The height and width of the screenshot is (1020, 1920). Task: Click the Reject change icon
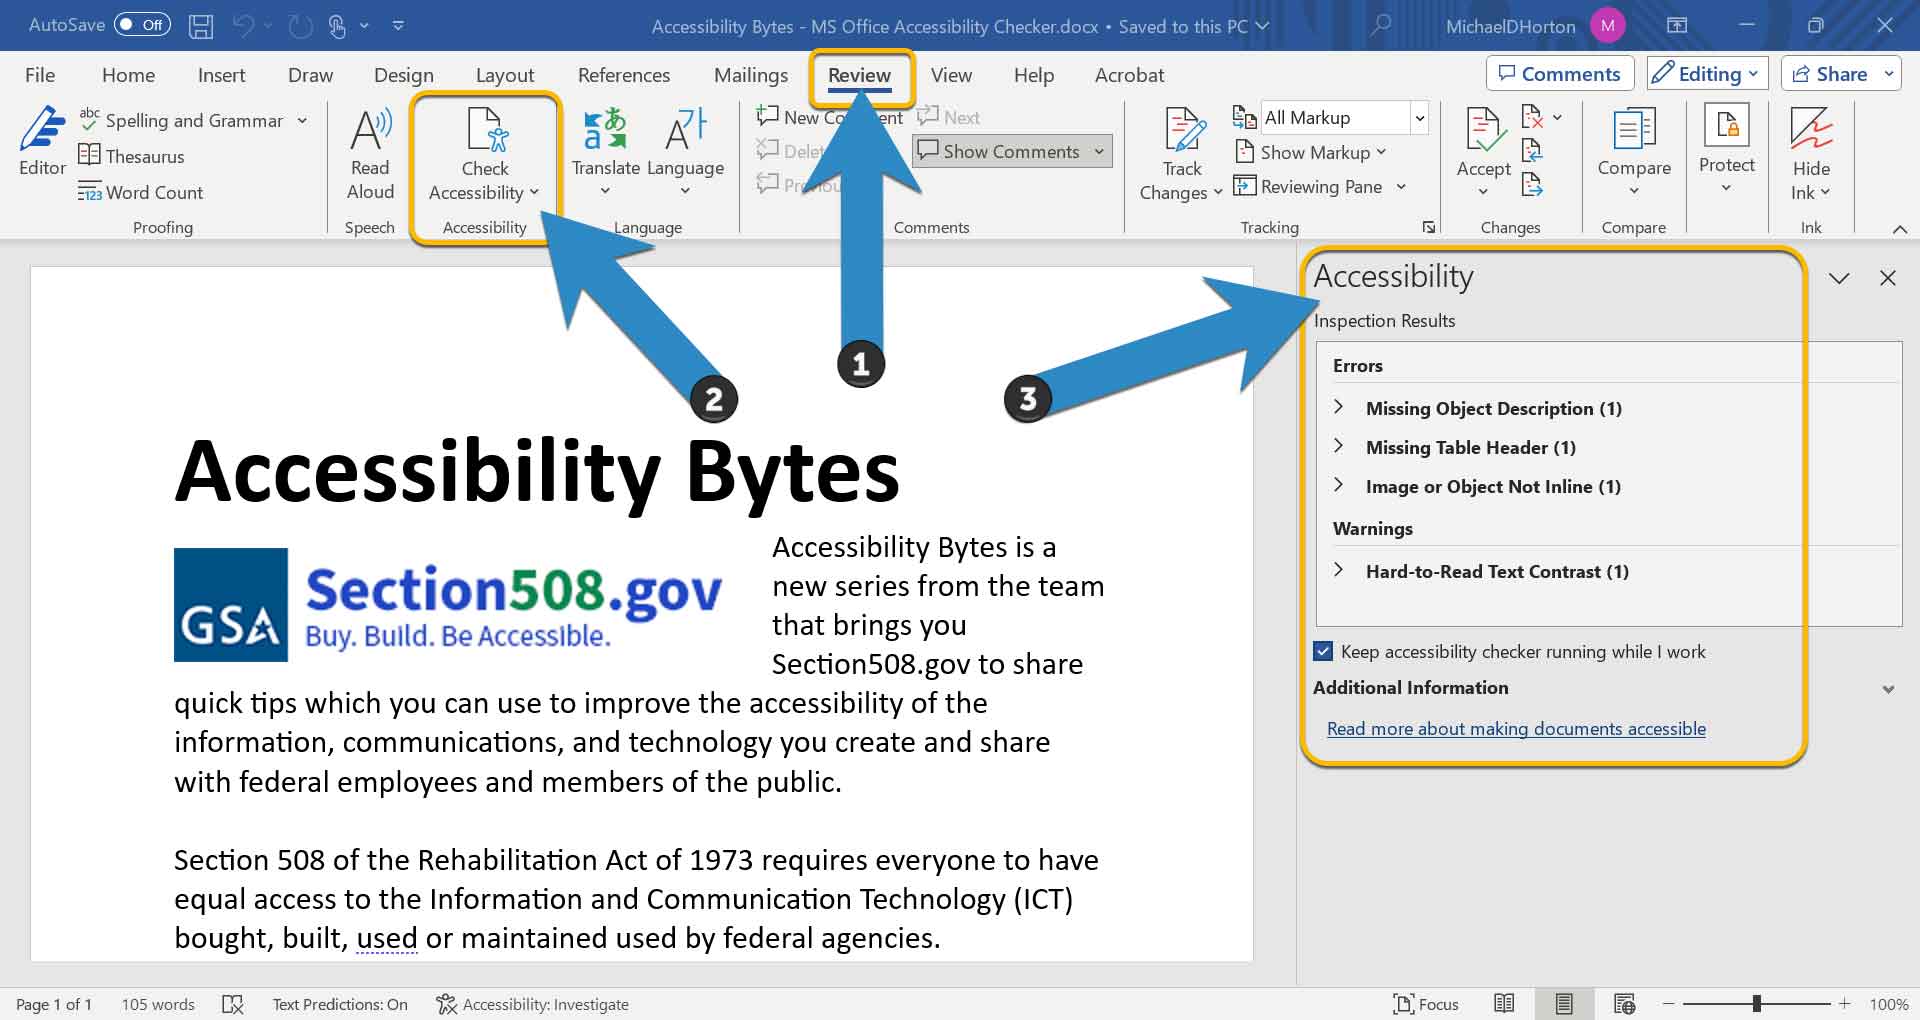[x=1534, y=117]
